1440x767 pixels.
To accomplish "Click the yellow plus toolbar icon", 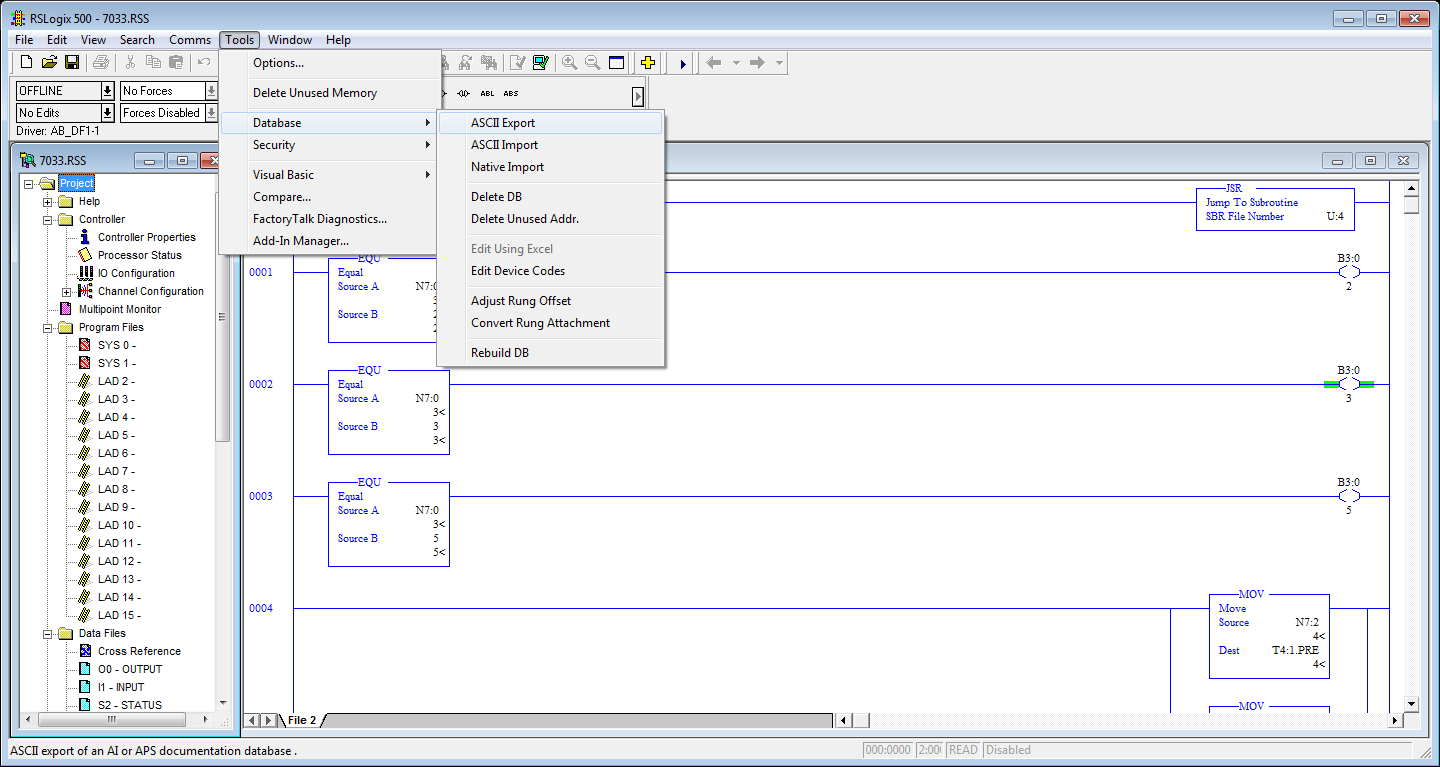I will click(648, 62).
